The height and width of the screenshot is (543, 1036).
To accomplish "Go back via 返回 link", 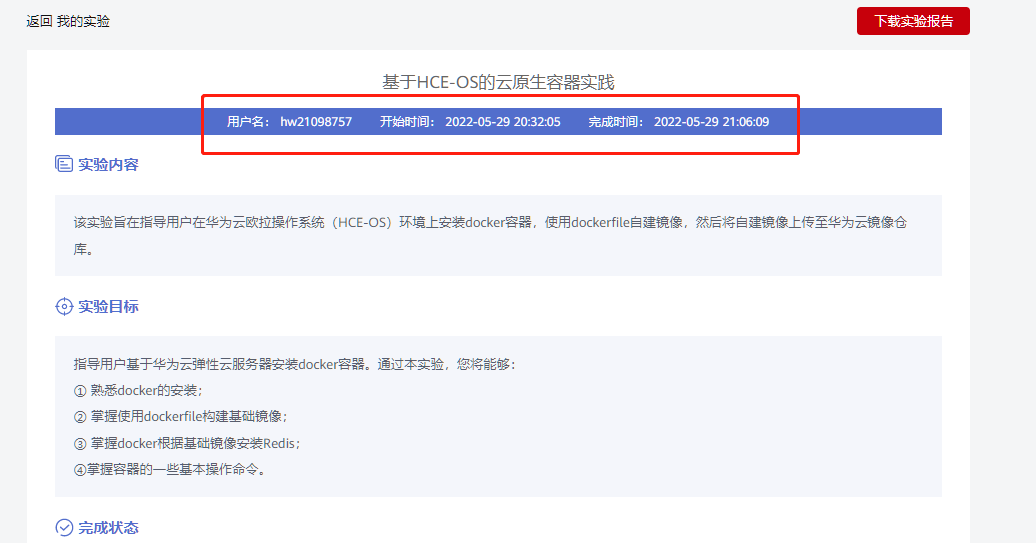I will click(39, 21).
